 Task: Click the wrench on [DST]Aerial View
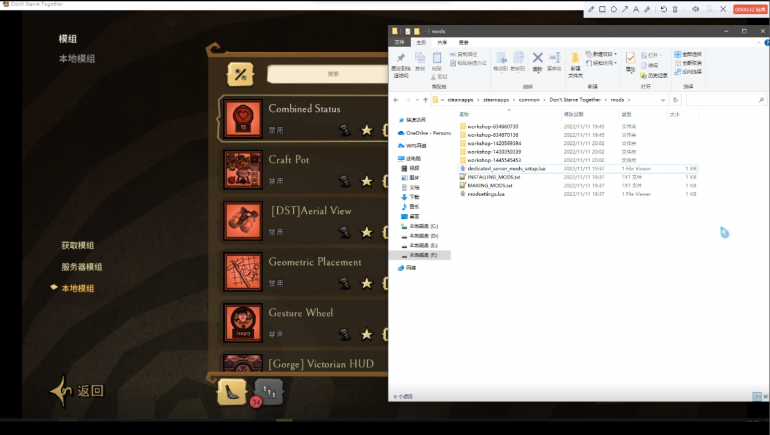pyautogui.click(x=345, y=232)
